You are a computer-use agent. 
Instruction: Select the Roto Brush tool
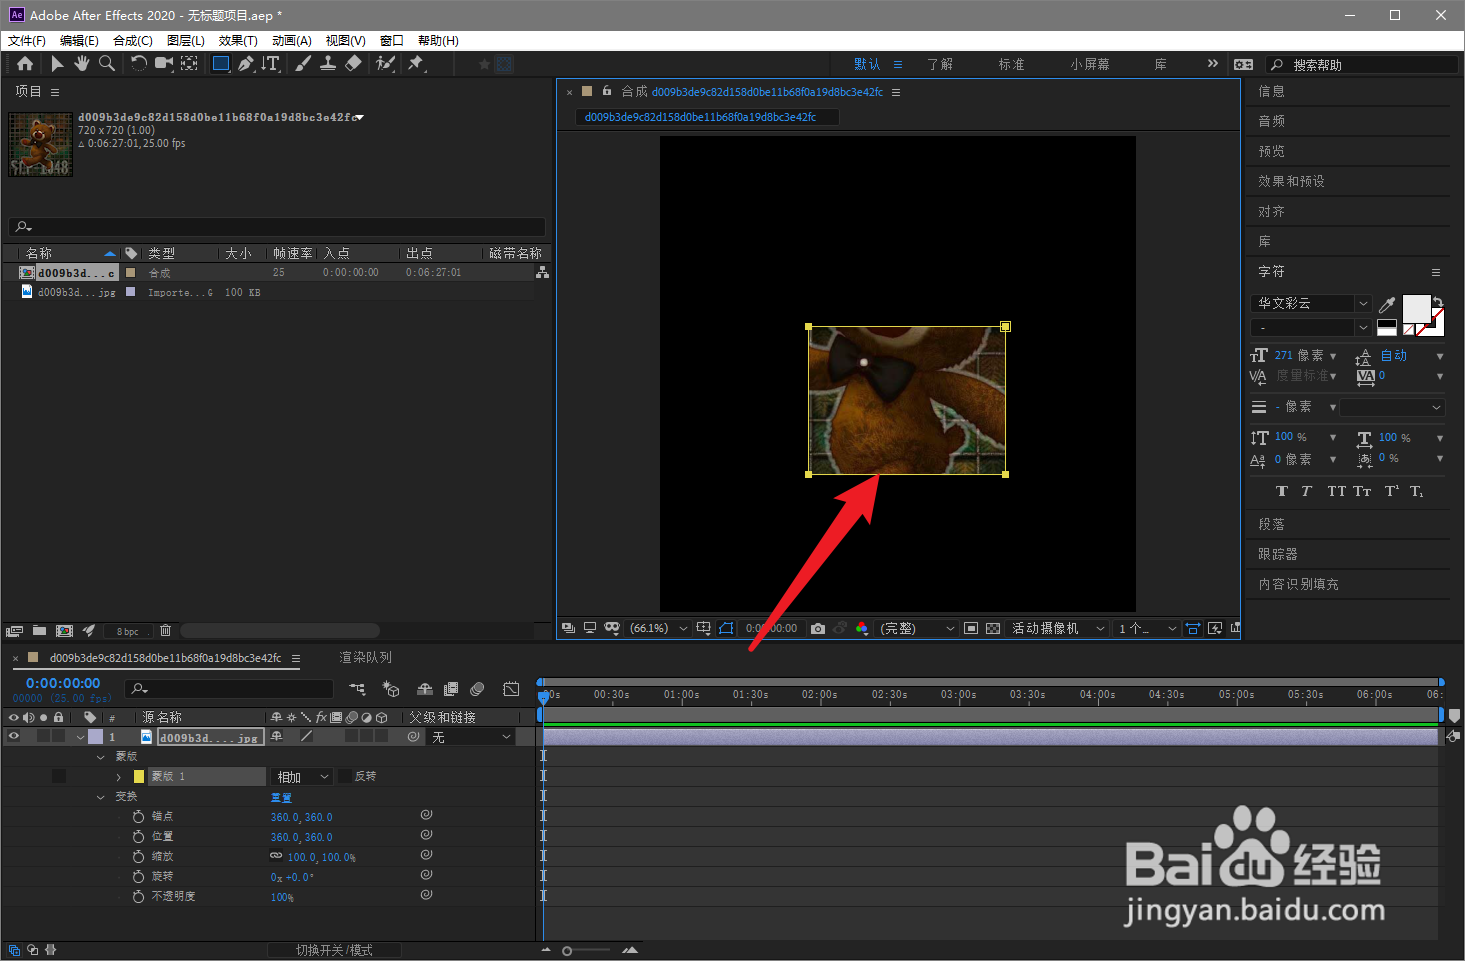pyautogui.click(x=385, y=64)
